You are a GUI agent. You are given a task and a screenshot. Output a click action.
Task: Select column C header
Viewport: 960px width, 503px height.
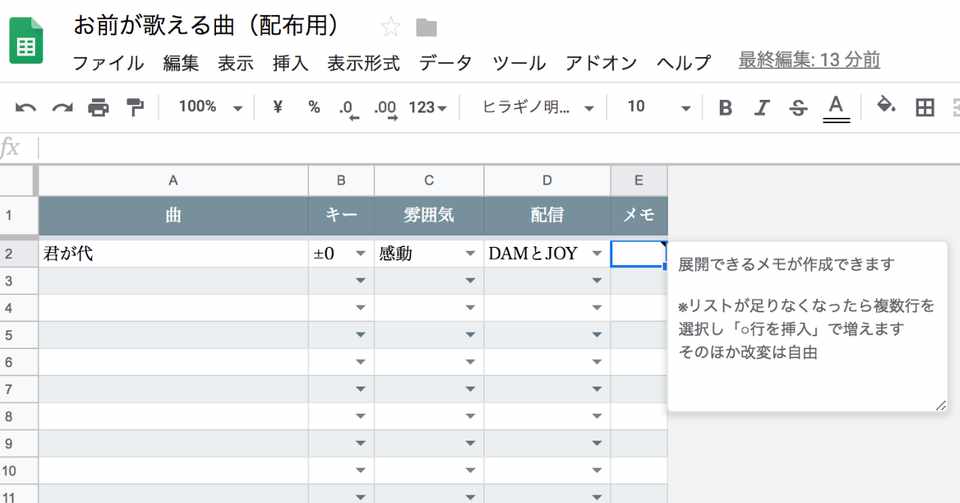coord(429,181)
